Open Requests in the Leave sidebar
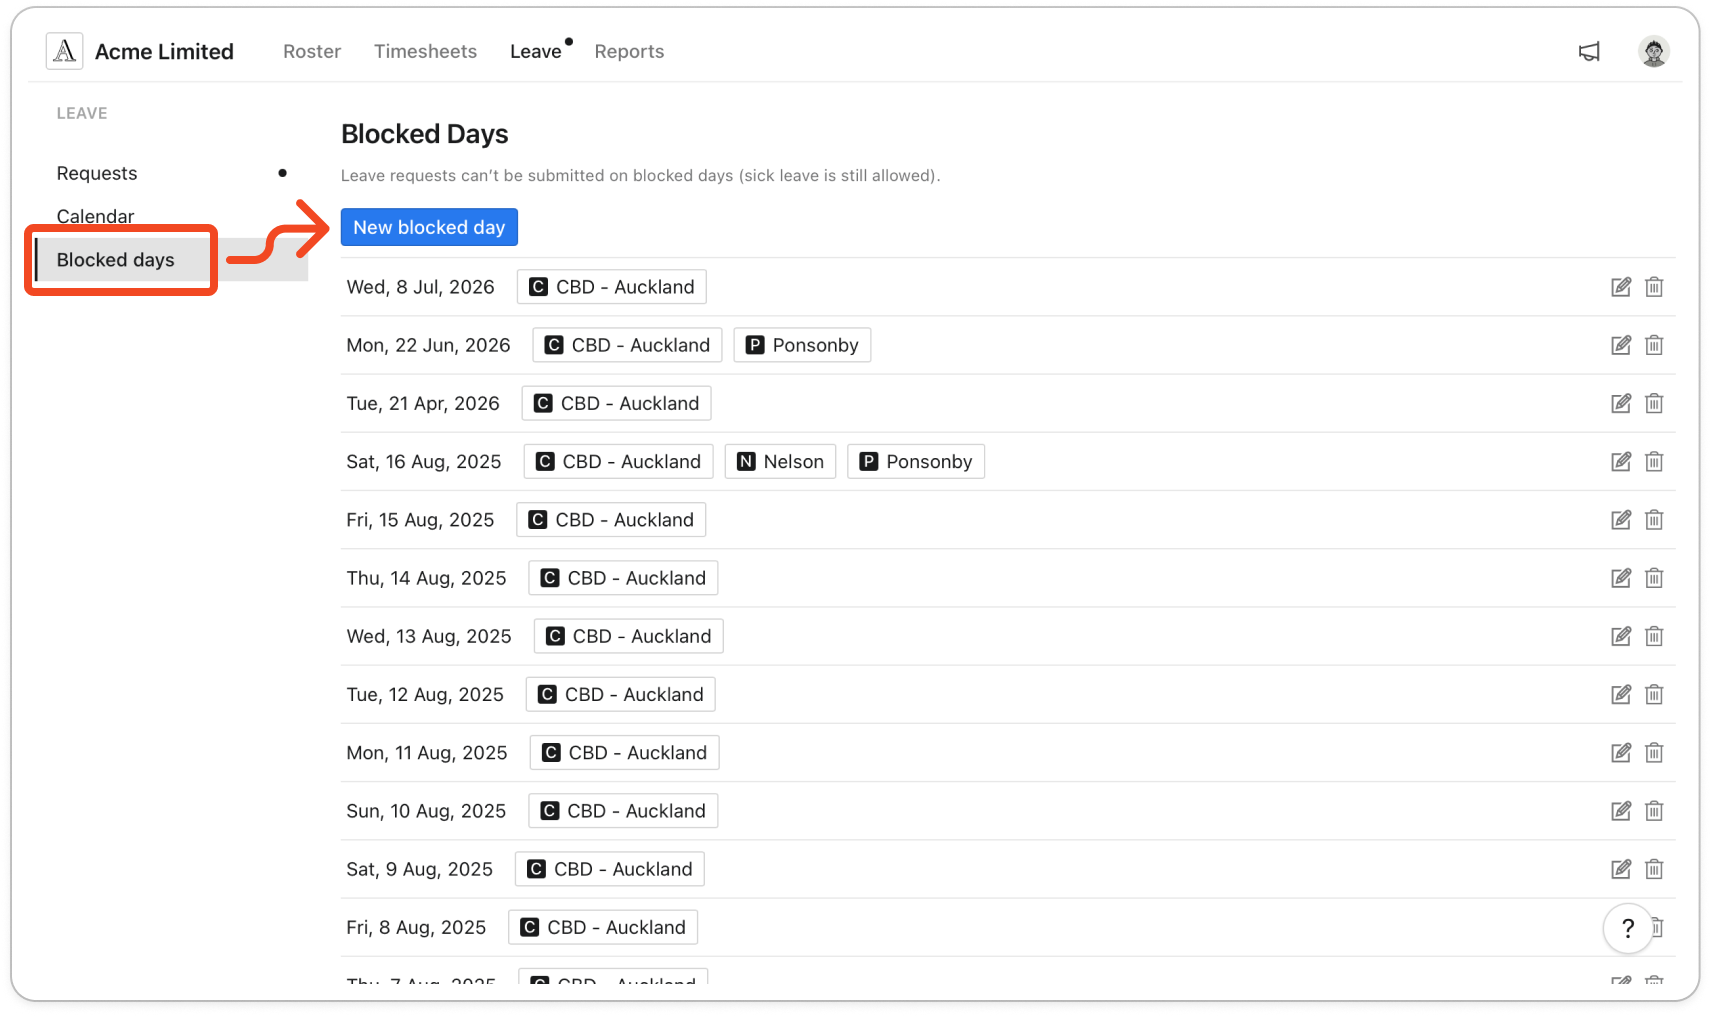This screenshot has width=1711, height=1016. 171,173
